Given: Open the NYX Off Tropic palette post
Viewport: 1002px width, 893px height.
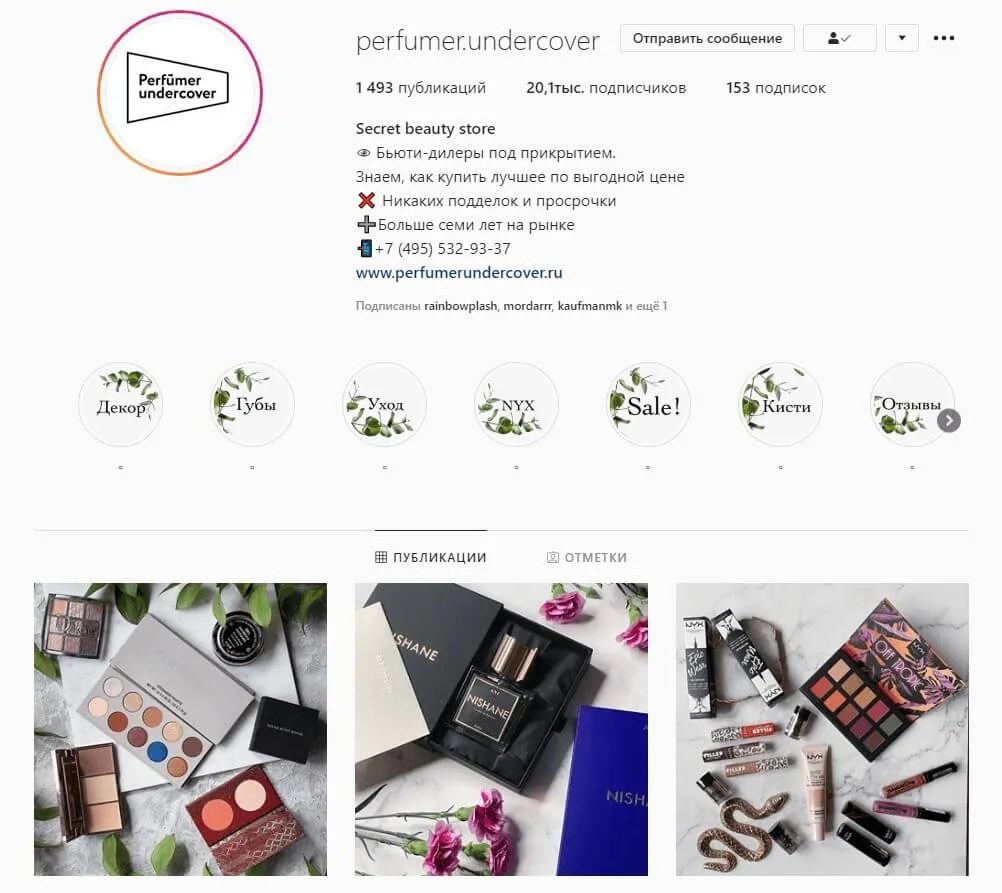Looking at the screenshot, I should (822, 729).
